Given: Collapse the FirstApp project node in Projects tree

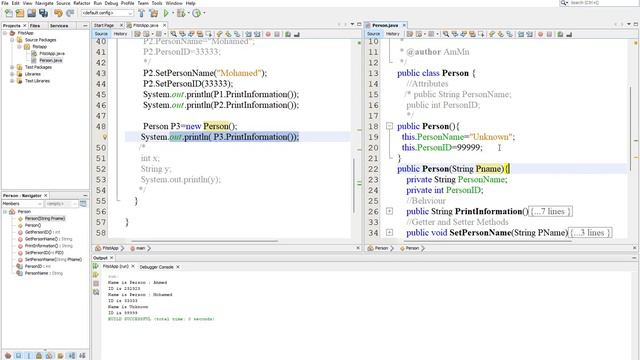Looking at the screenshot, I should 5,33.
